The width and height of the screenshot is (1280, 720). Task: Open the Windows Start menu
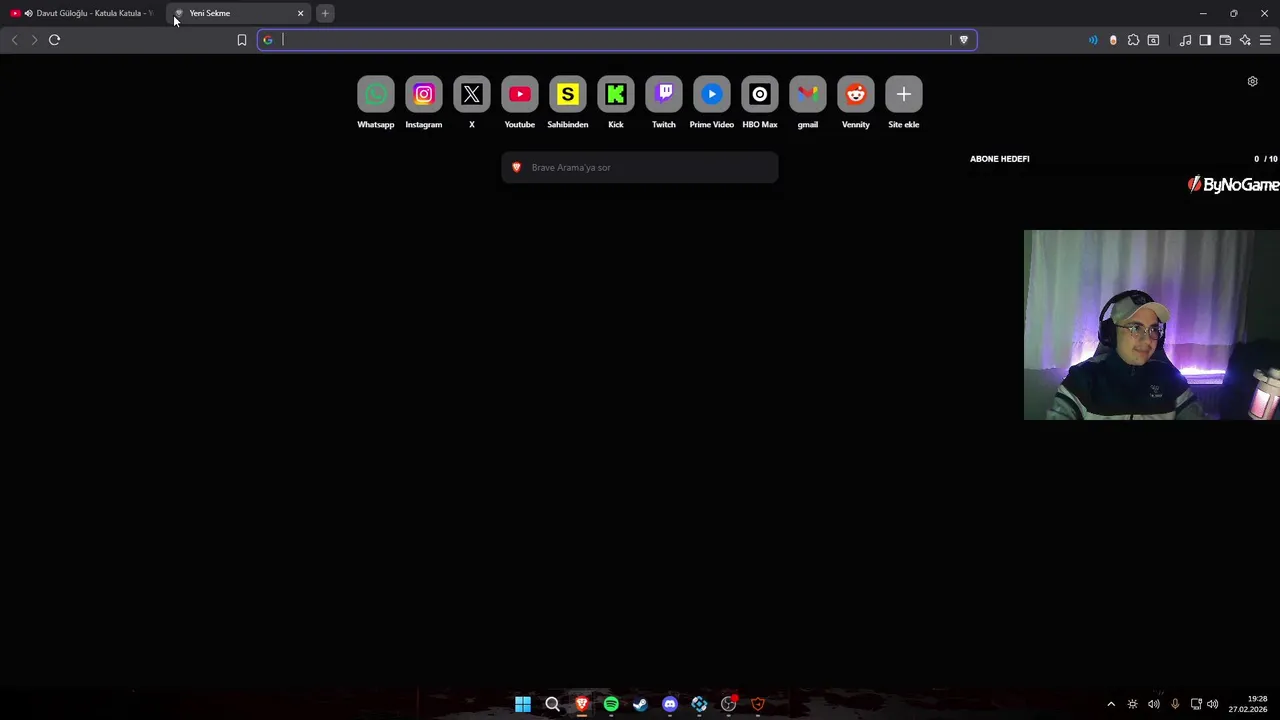(523, 704)
